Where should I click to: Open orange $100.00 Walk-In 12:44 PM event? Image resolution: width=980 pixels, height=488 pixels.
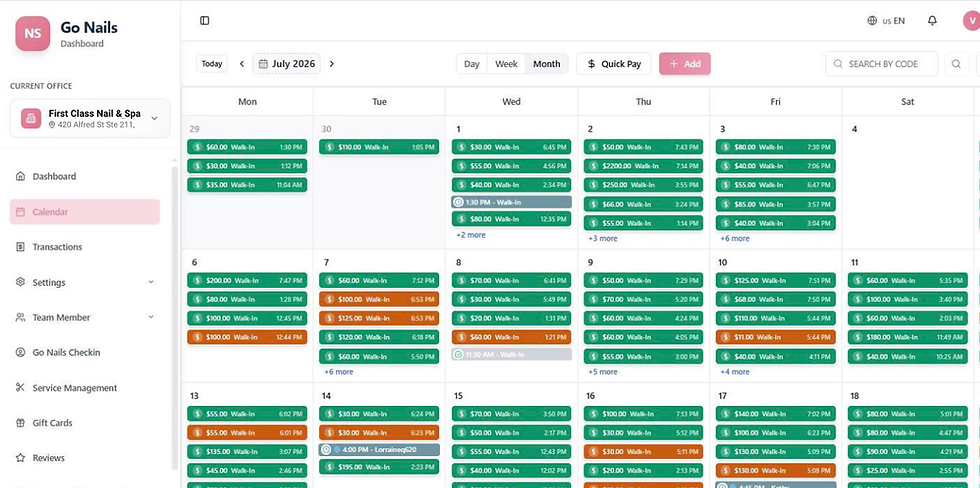(247, 337)
